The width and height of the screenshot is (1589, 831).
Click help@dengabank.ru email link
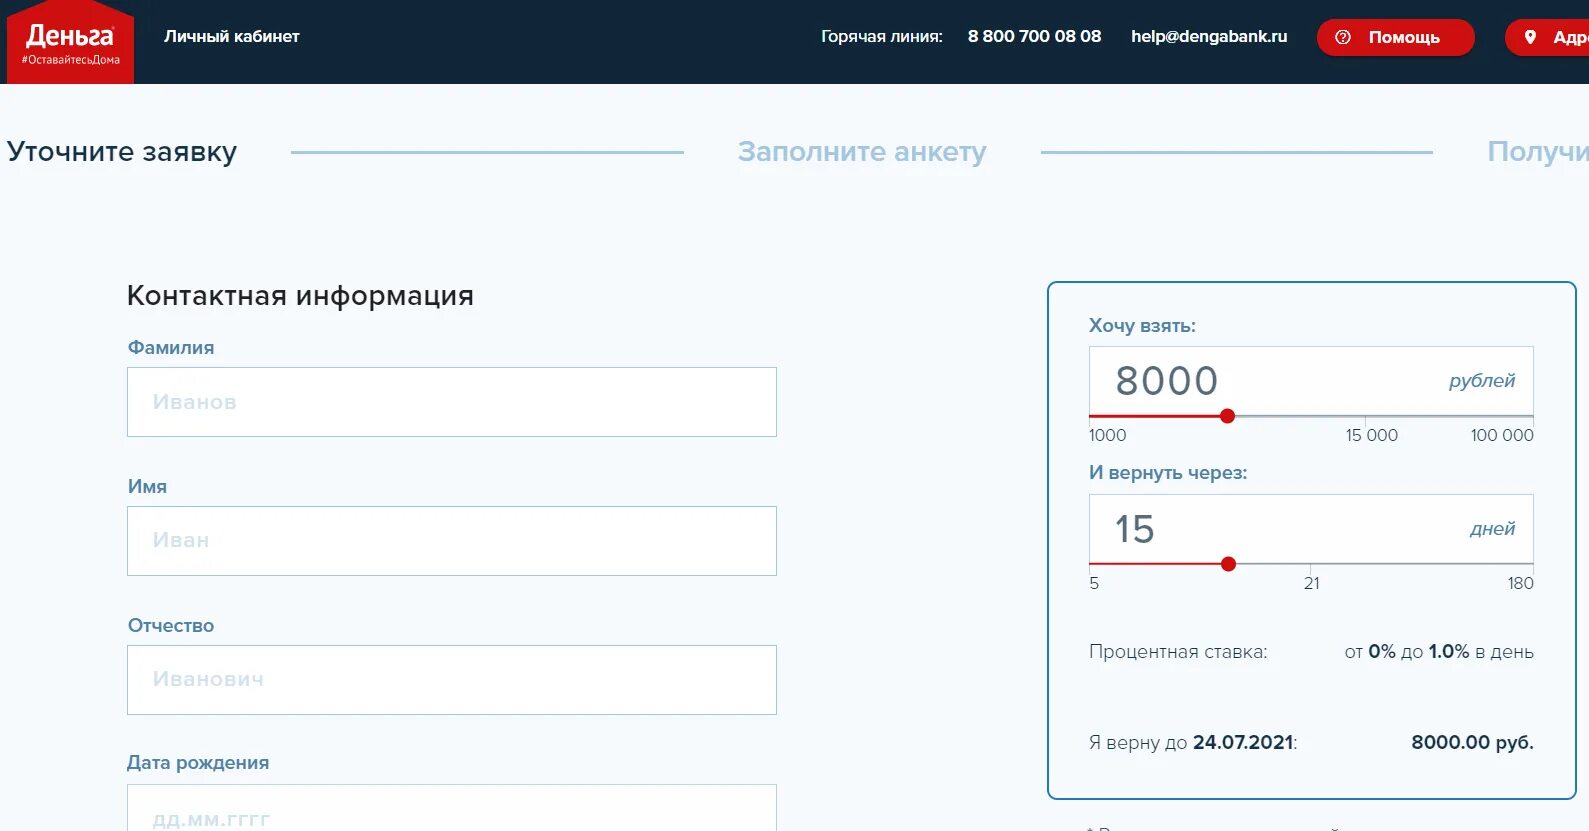[x=1209, y=36]
